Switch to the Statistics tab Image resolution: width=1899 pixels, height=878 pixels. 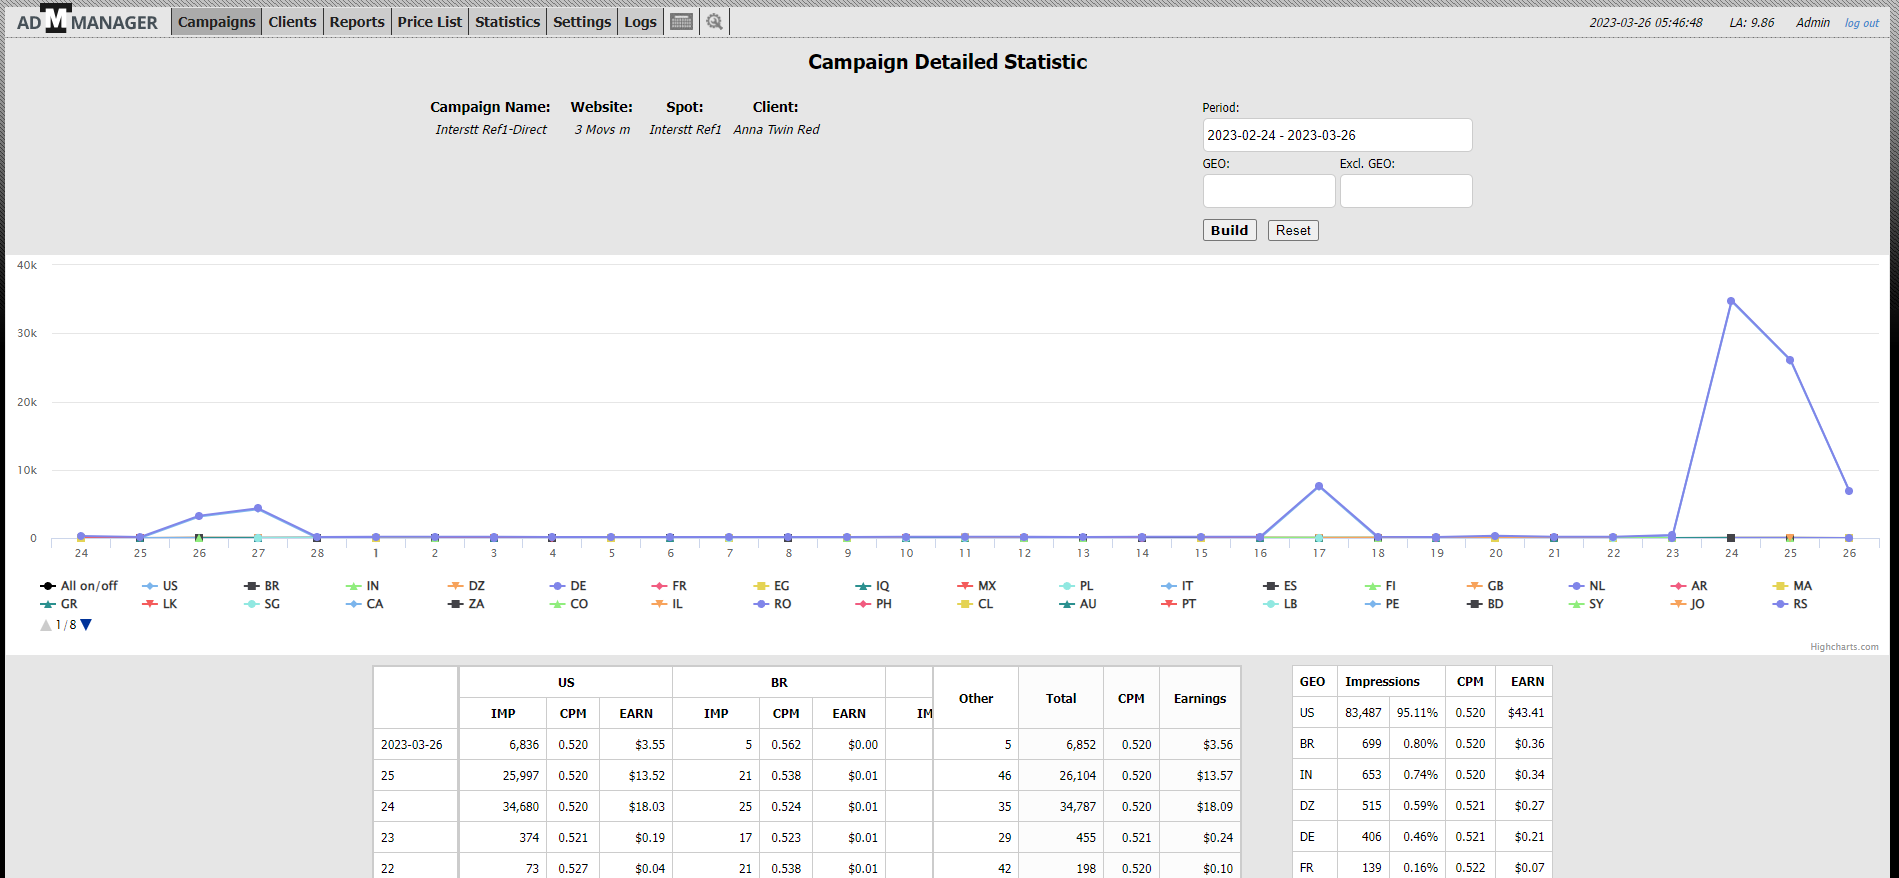(x=507, y=22)
